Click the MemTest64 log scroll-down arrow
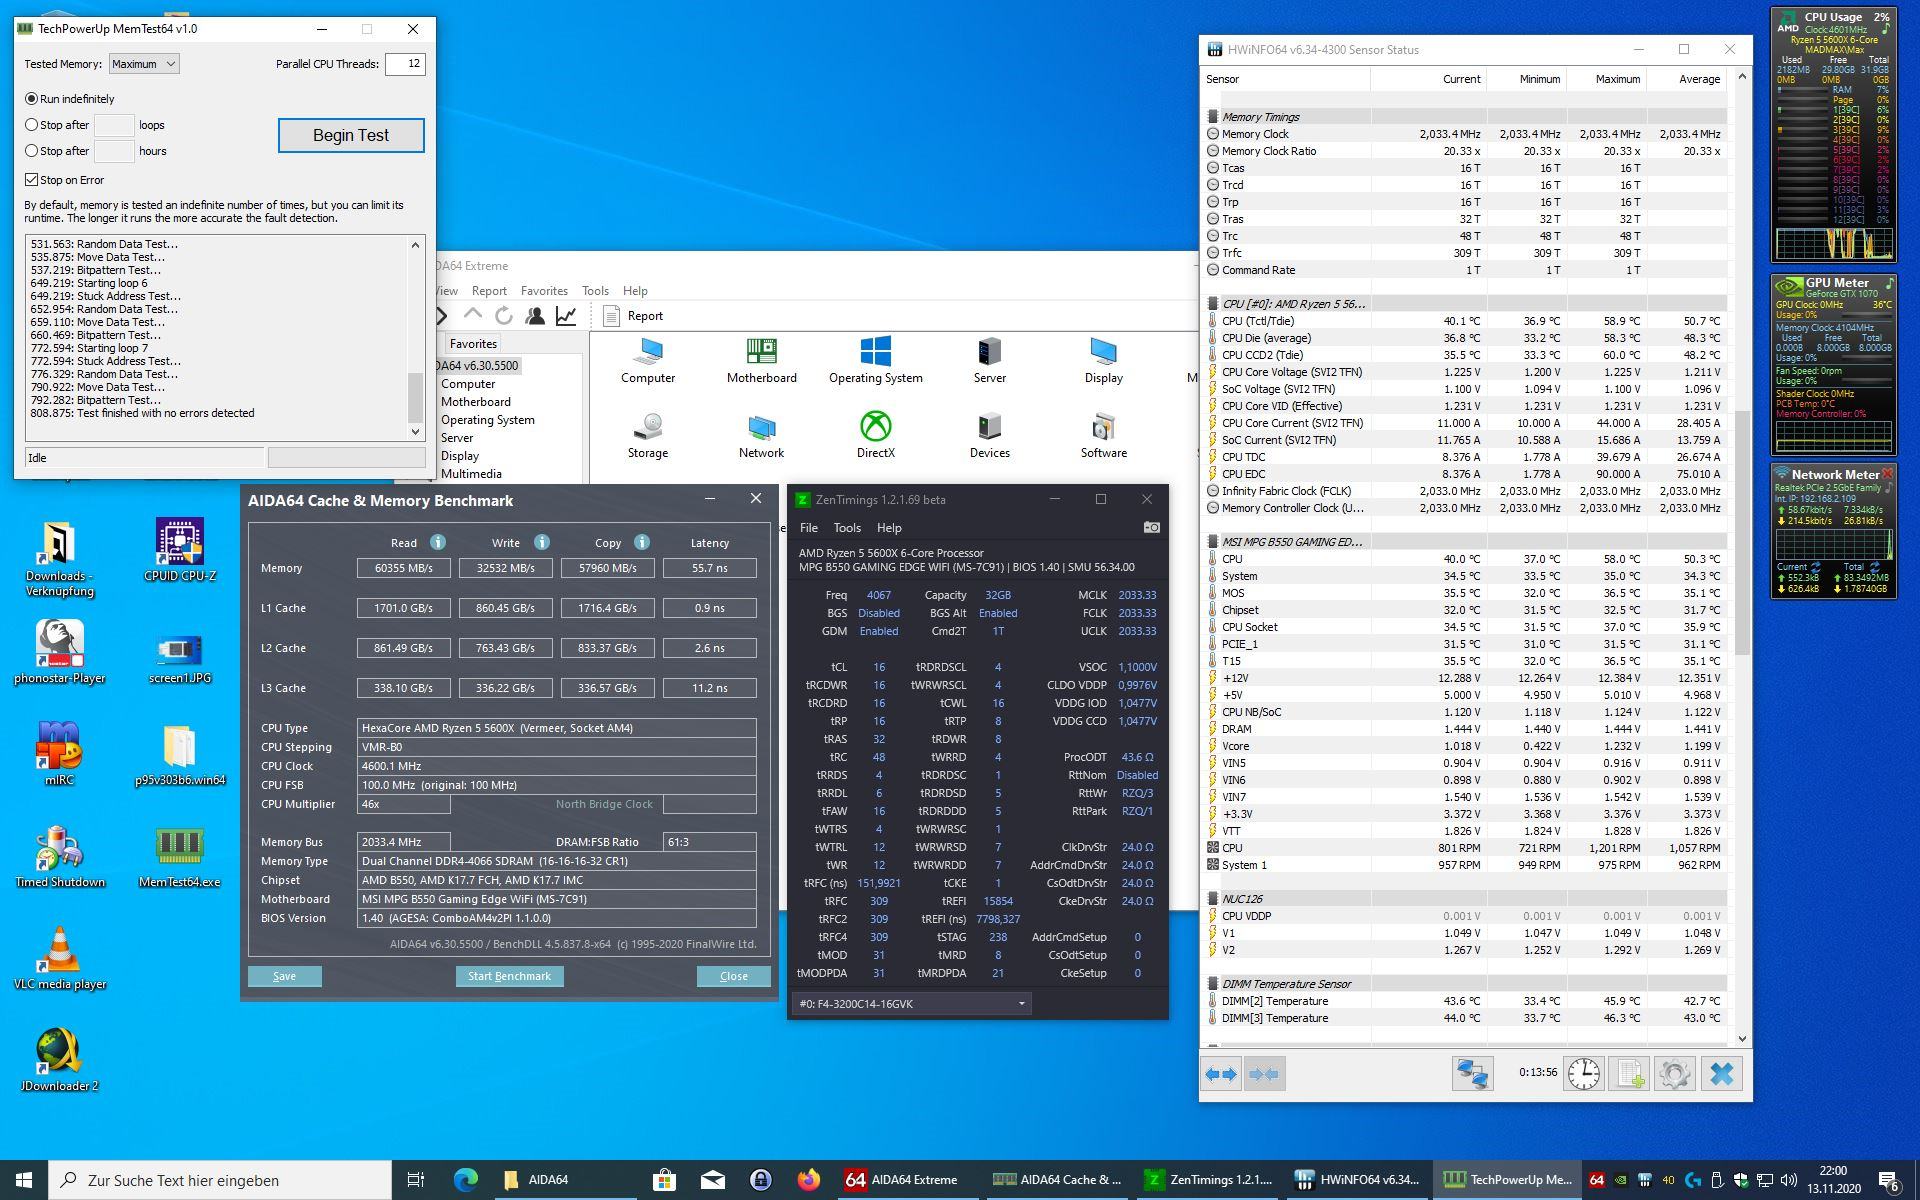The image size is (1920, 1200). coord(416,432)
